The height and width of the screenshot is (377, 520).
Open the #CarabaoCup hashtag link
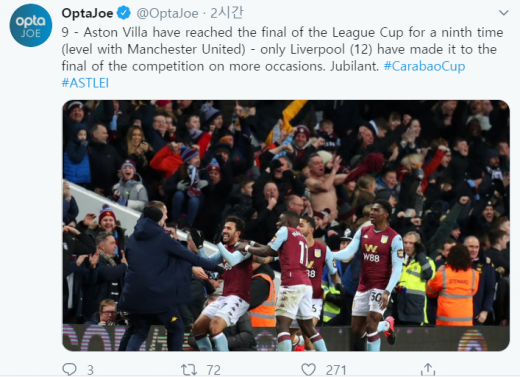point(424,66)
